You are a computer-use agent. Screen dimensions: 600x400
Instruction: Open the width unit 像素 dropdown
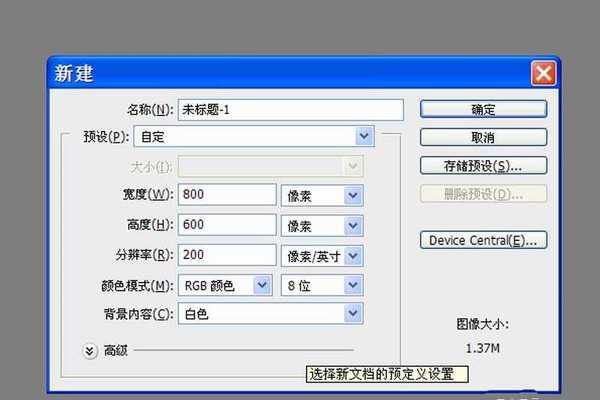click(321, 194)
